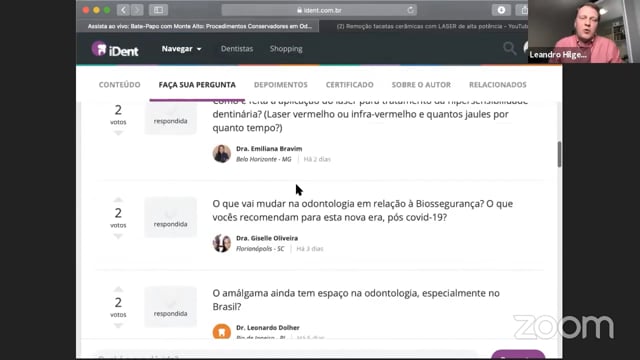Open Dr. Leonardo Dolher's avatar icon

(222, 331)
